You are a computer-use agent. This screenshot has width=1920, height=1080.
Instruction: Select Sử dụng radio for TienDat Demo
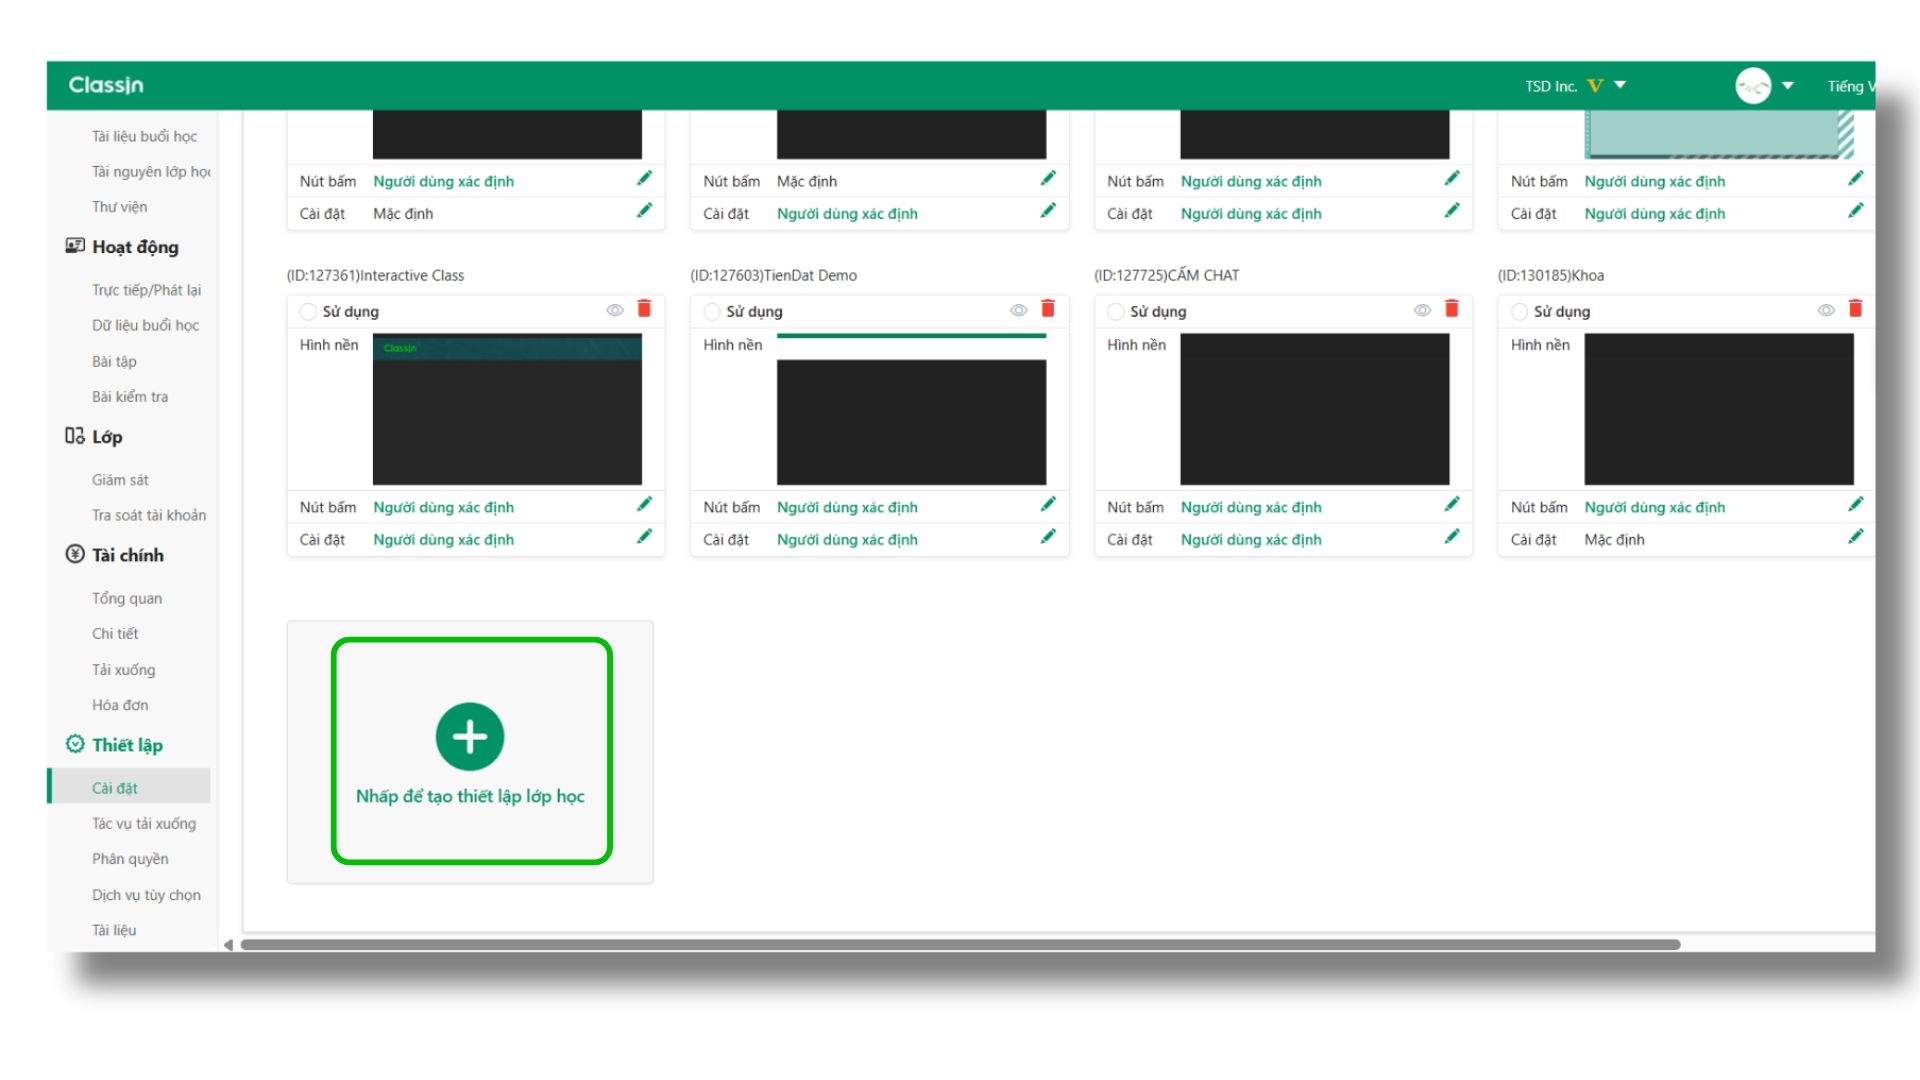pyautogui.click(x=712, y=312)
